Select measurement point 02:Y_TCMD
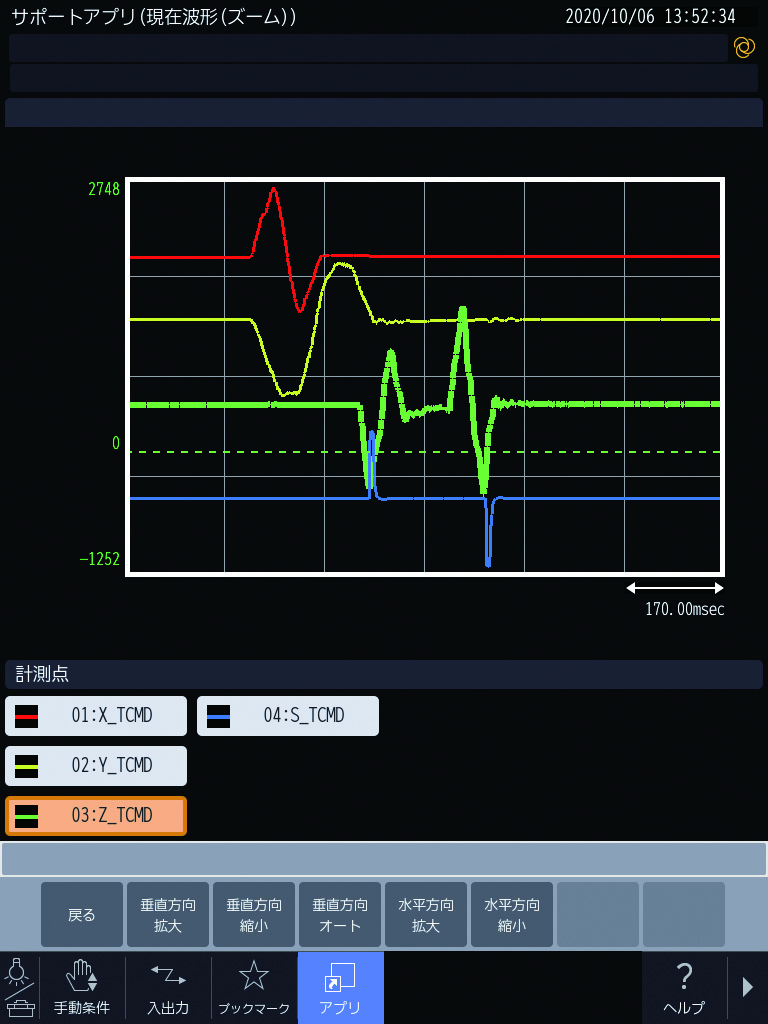Screen dimensions: 768x1024 point(96,765)
